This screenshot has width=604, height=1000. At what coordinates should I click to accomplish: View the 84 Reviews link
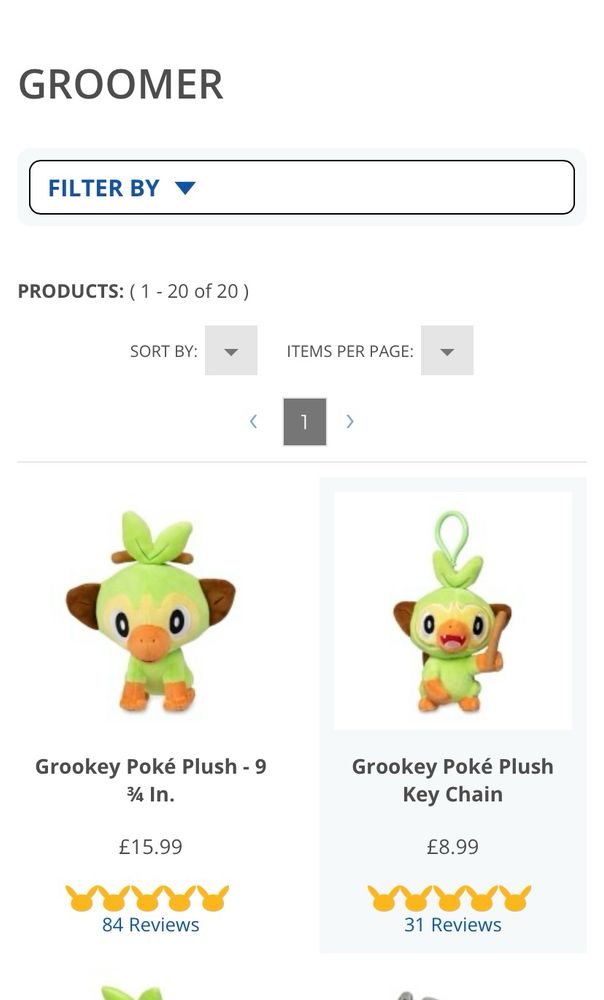pyautogui.click(x=151, y=925)
